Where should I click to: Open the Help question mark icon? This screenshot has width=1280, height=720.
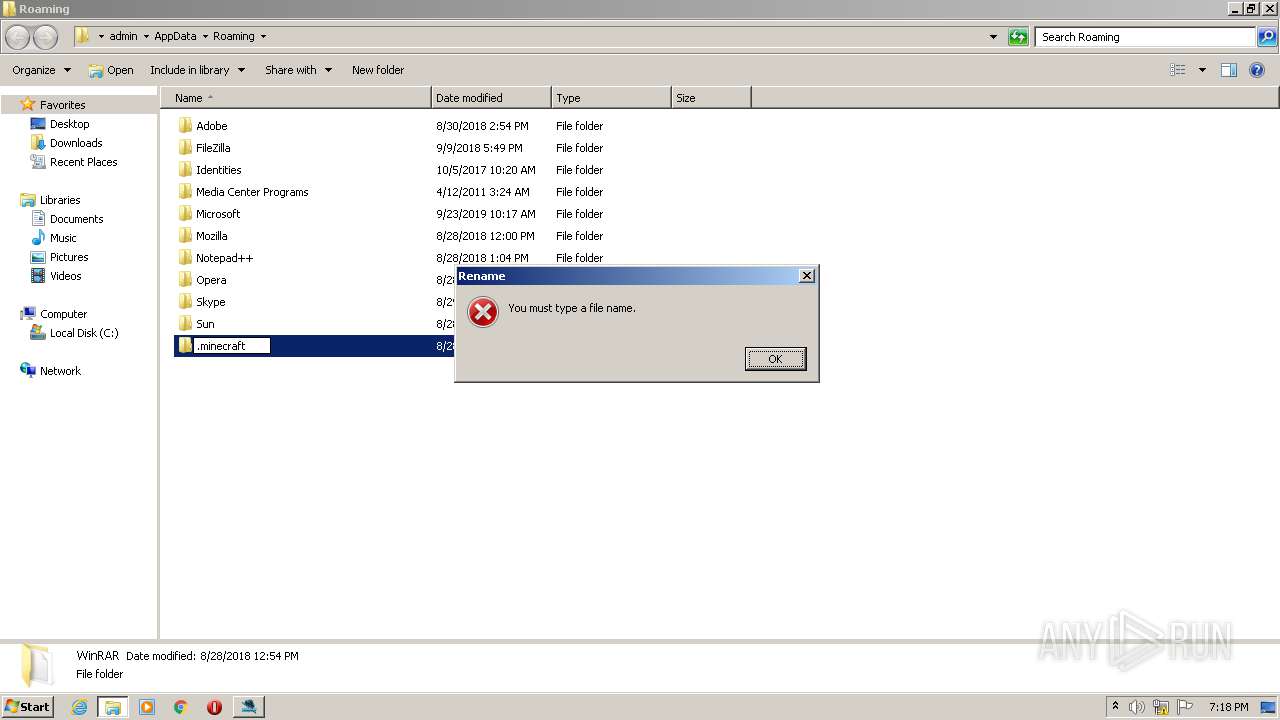(1258, 70)
